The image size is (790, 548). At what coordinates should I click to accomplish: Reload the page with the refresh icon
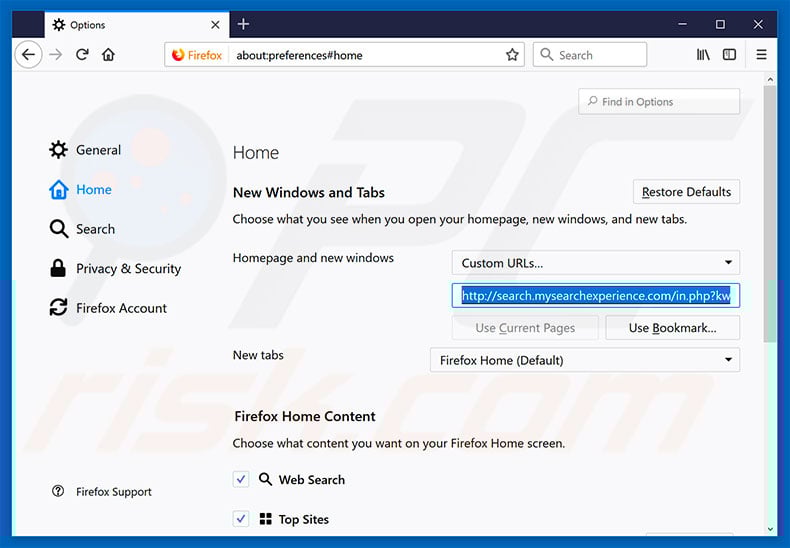(x=82, y=54)
